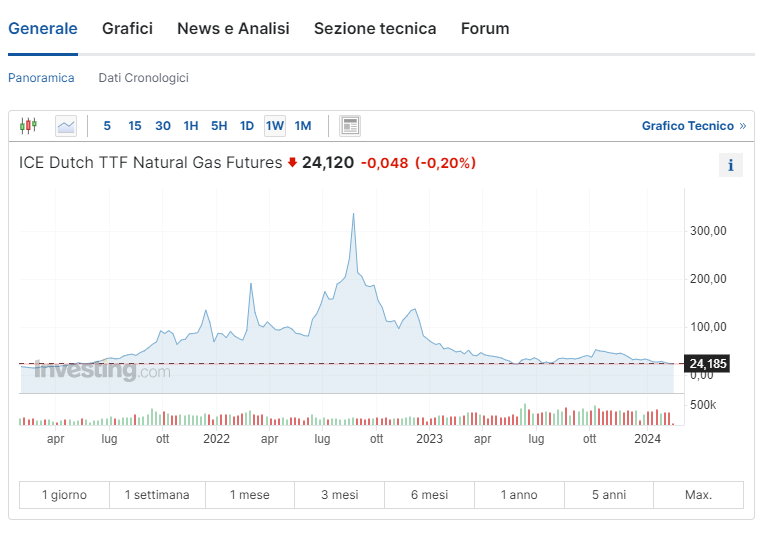Select the 1W chart interval
This screenshot has height=541, width=772.
tap(275, 126)
